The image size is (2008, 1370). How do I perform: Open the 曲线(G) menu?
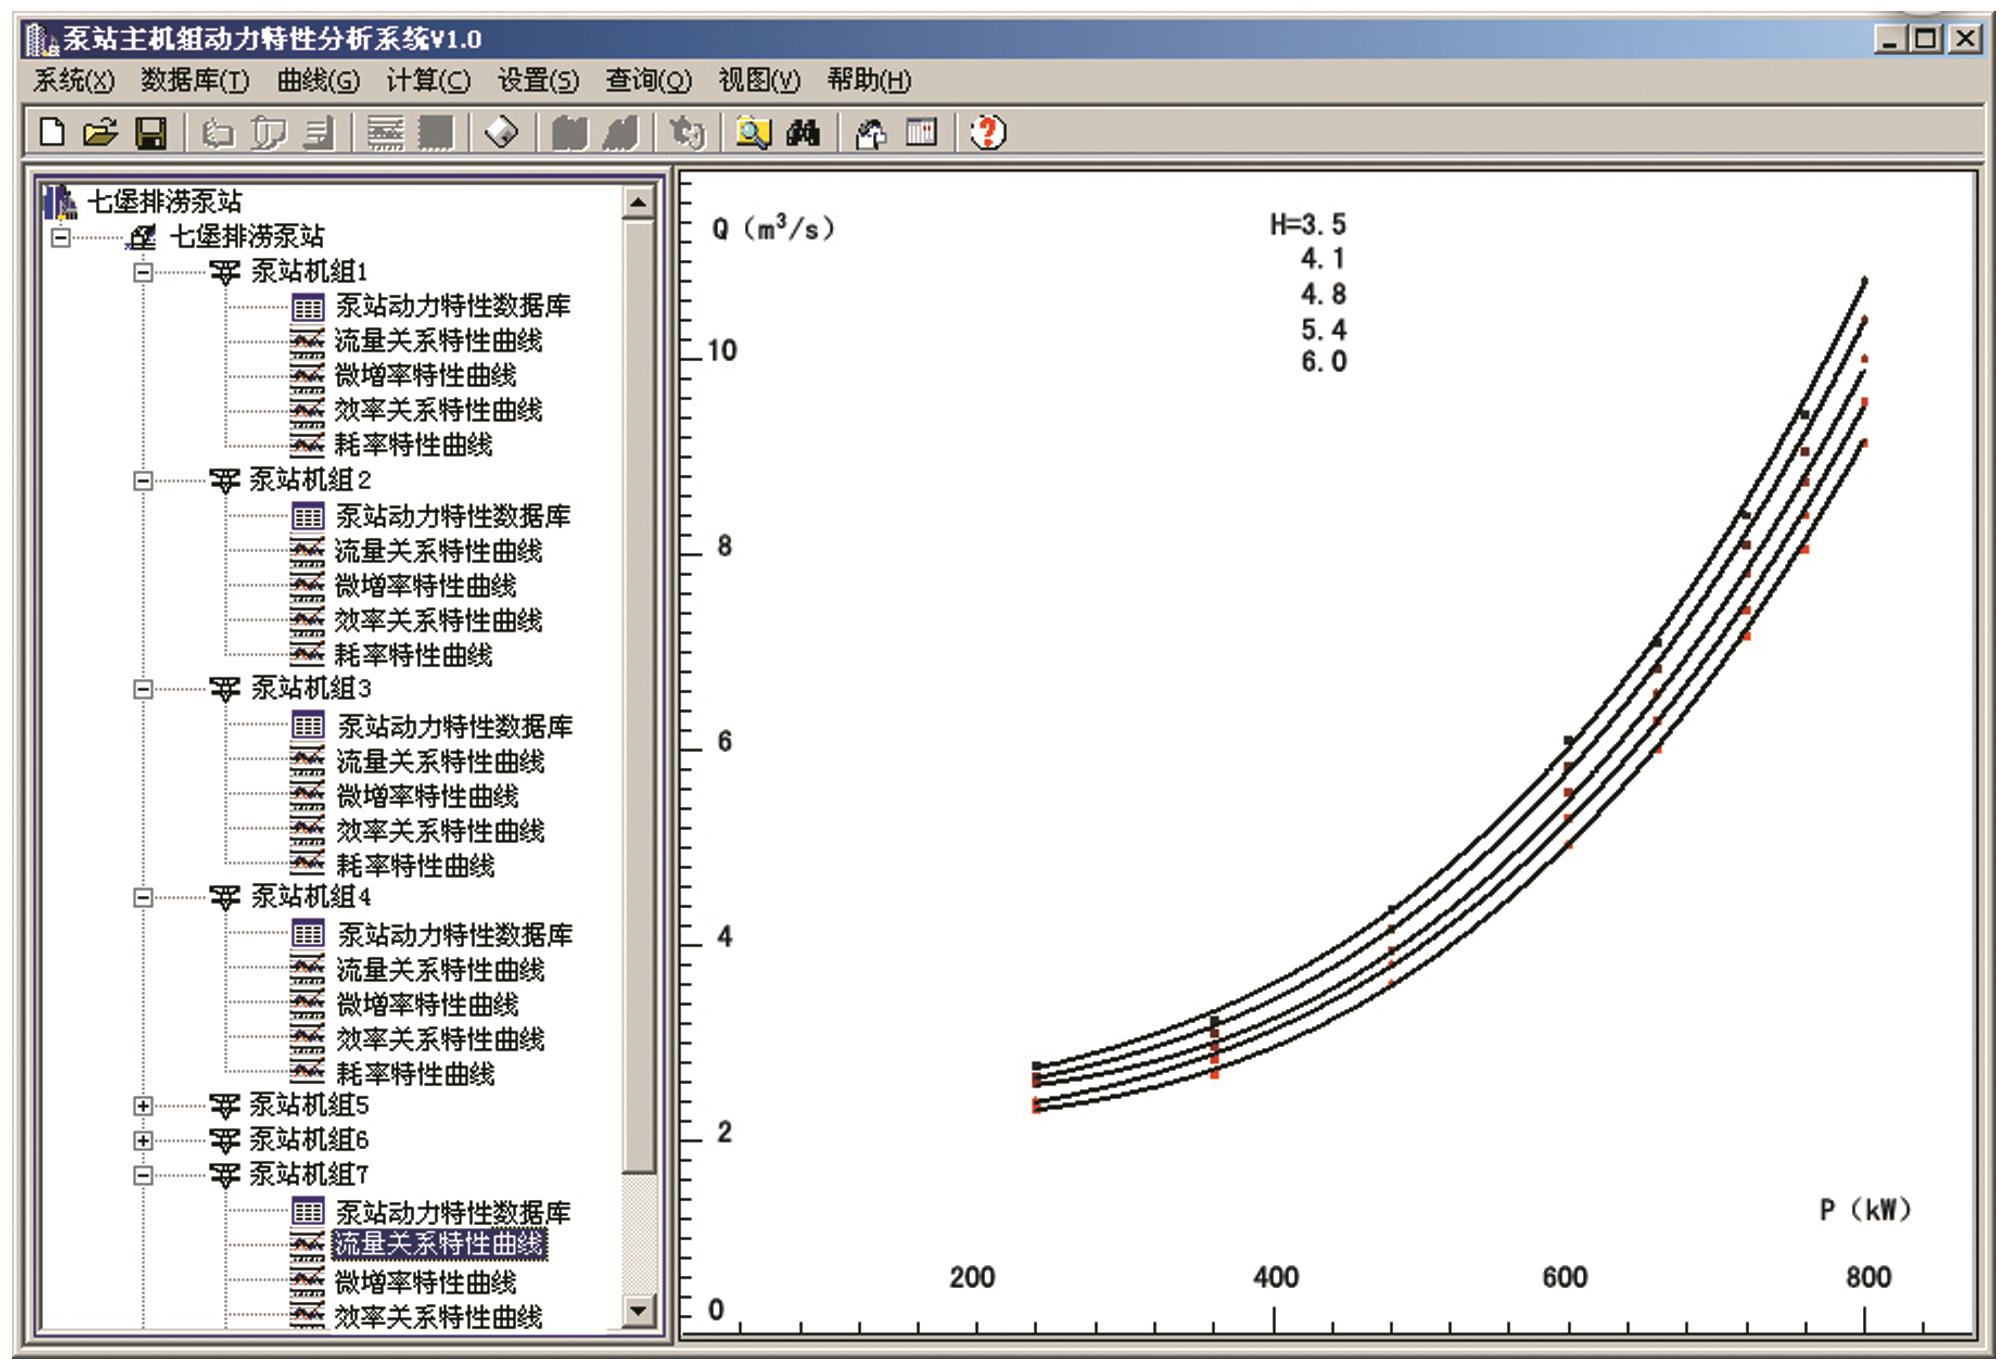click(x=318, y=80)
